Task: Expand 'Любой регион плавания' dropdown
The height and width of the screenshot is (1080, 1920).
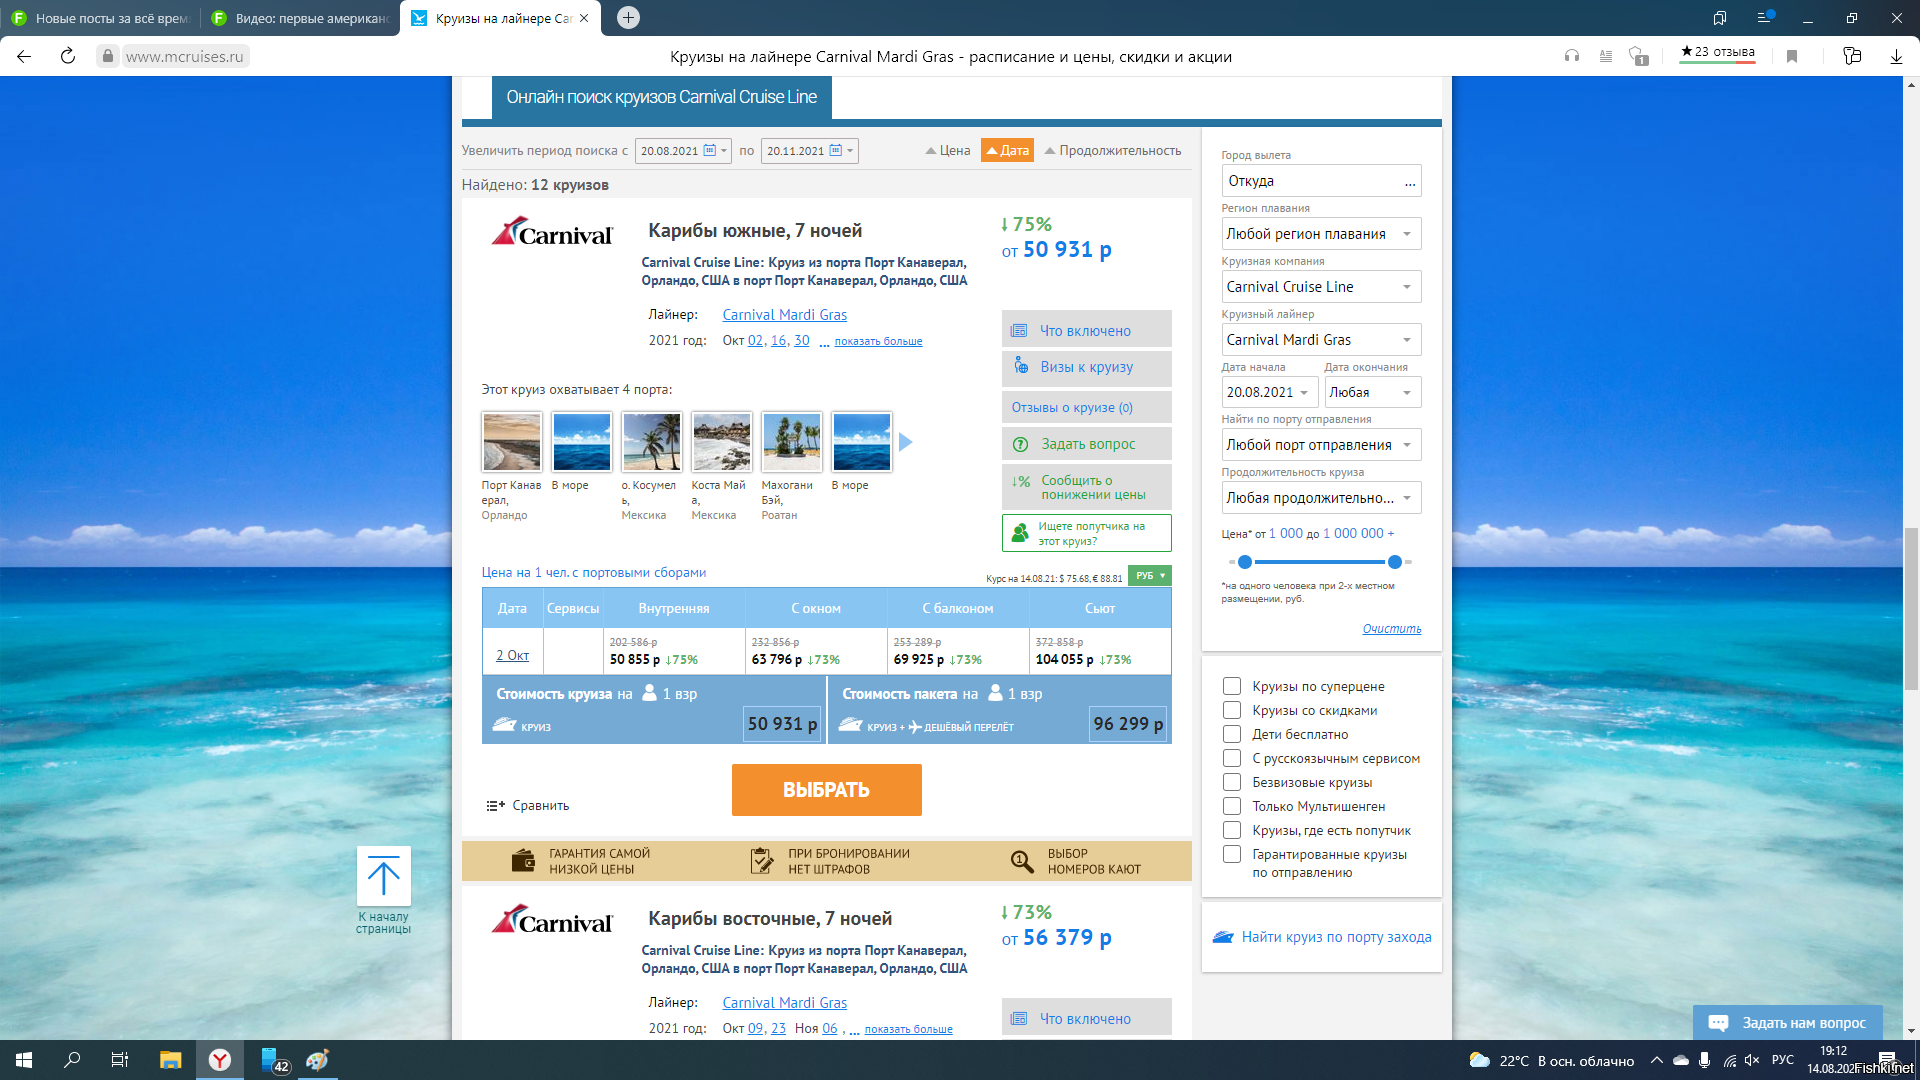Action: (1320, 234)
